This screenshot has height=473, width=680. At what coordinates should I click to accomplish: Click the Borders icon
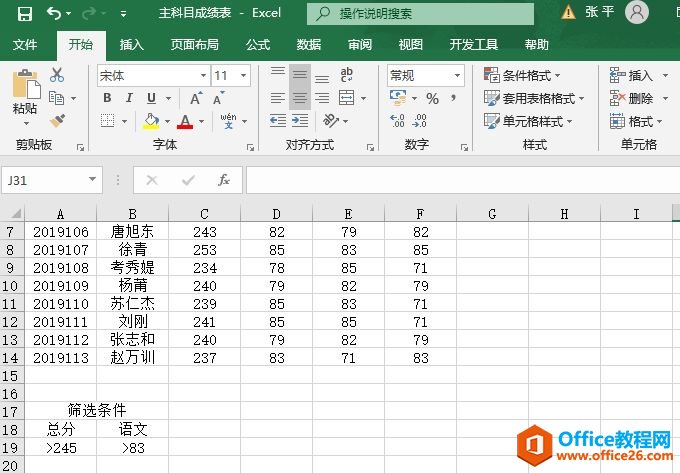coord(108,121)
